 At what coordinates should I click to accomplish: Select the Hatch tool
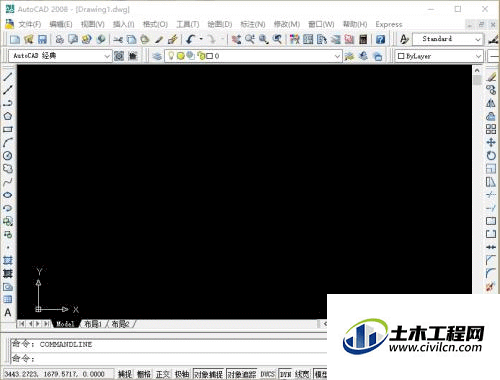8,261
